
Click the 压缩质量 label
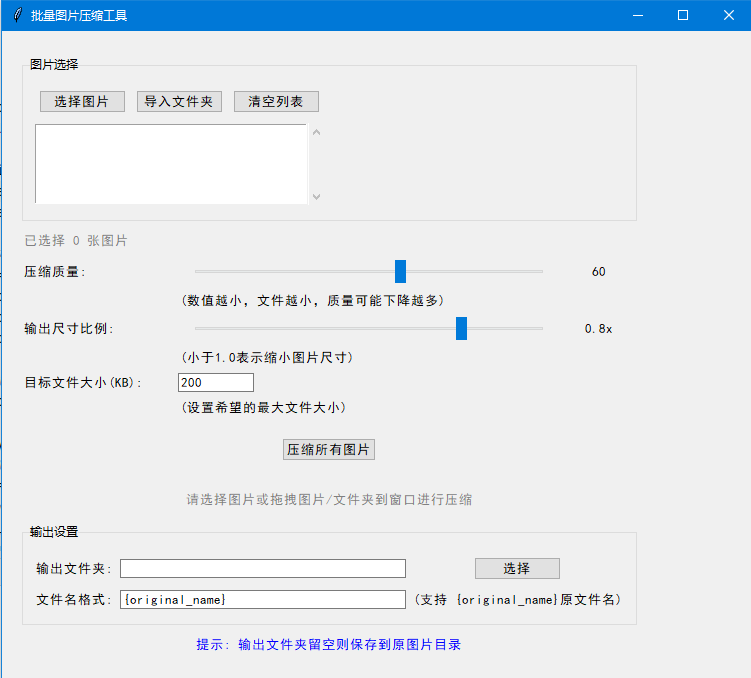coord(55,272)
